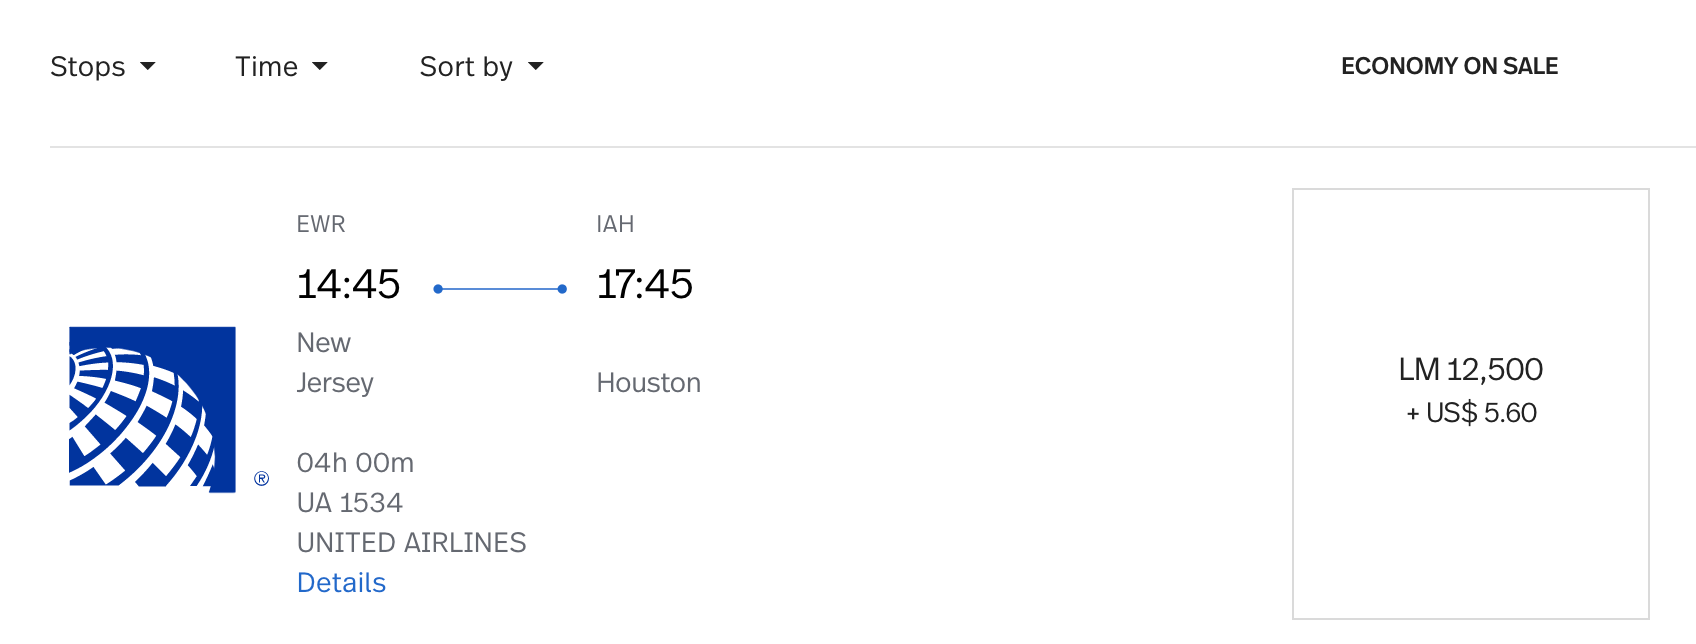
Task: Click the United Airlines globe logo
Action: [x=152, y=409]
